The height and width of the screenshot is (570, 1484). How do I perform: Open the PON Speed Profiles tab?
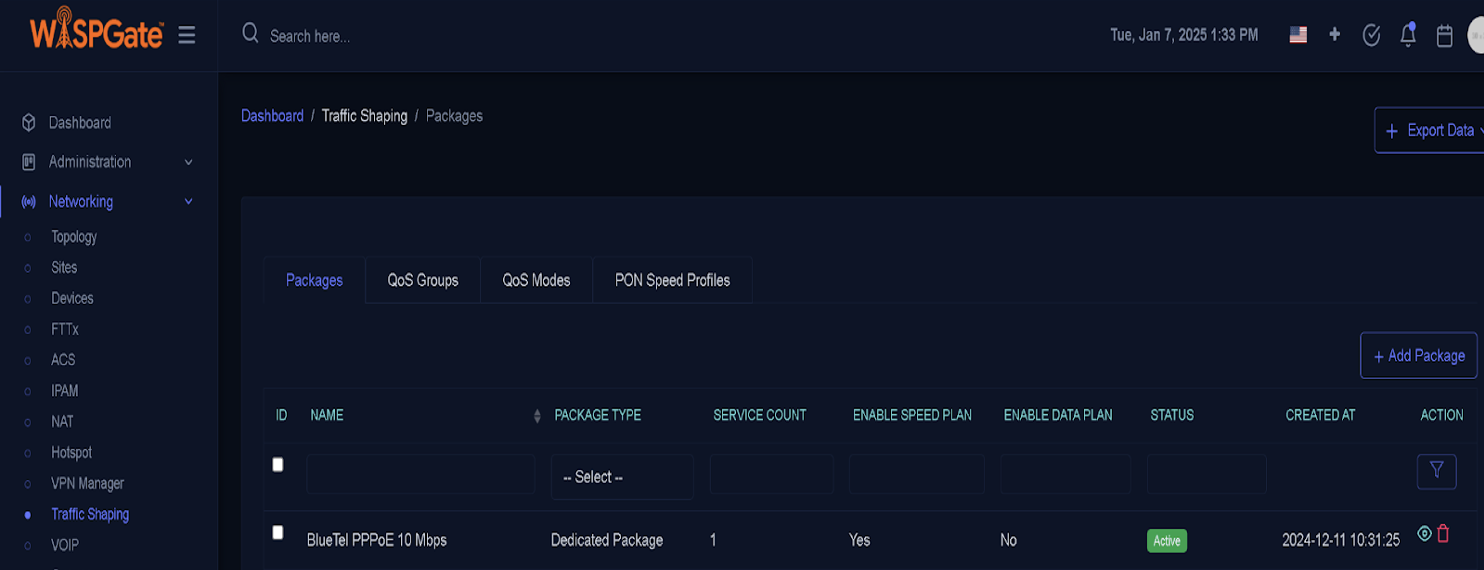(x=672, y=280)
